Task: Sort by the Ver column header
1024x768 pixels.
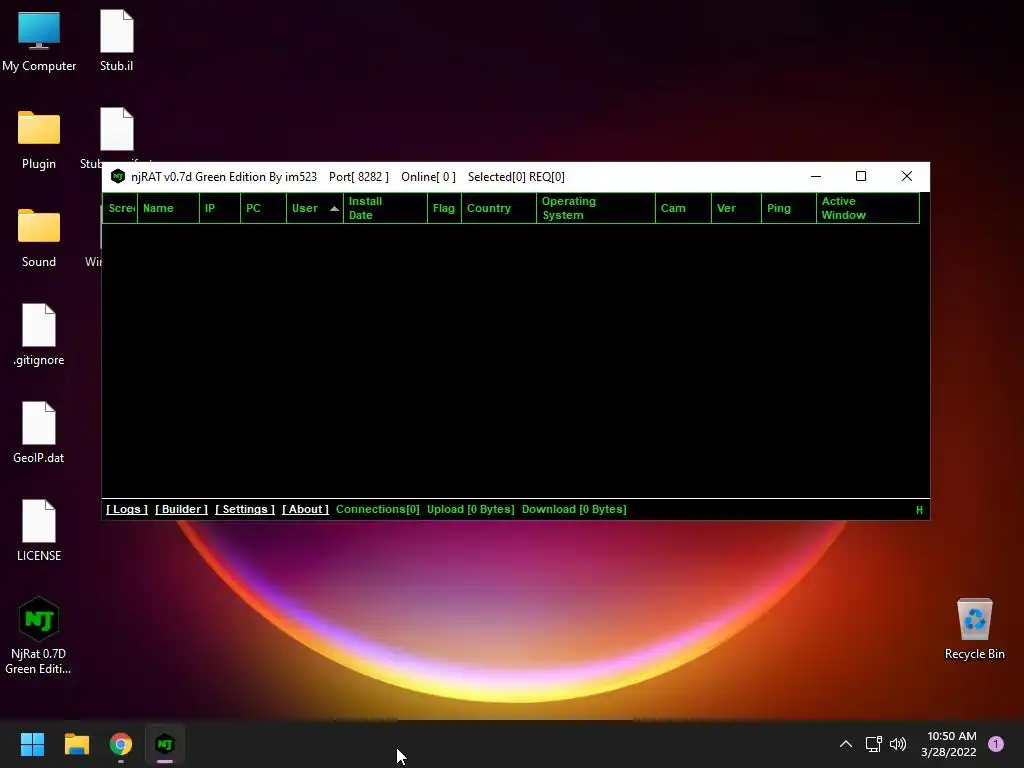Action: [x=736, y=208]
